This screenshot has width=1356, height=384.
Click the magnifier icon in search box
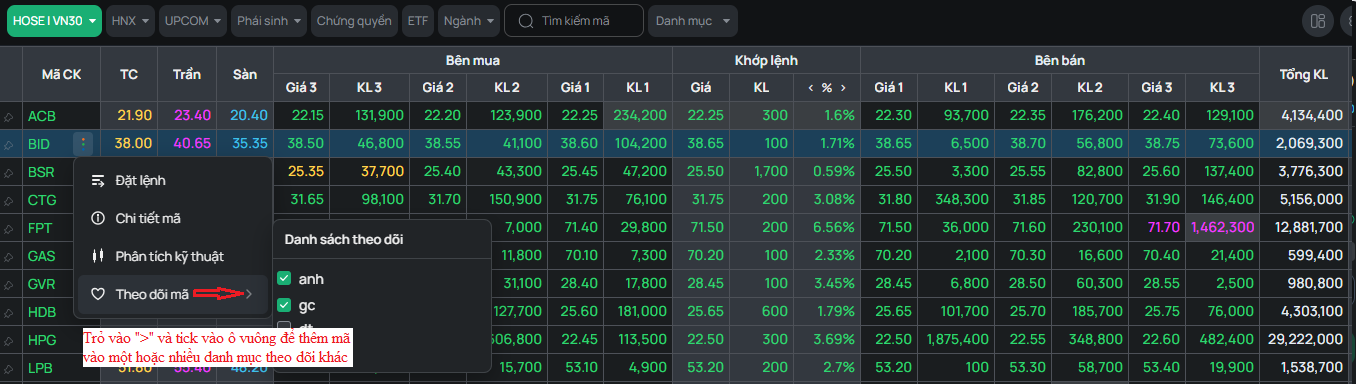point(526,20)
